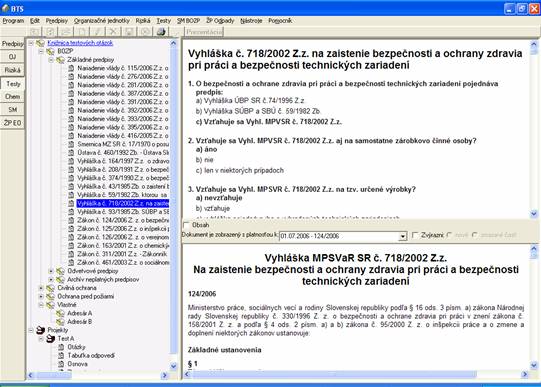This screenshot has height=387, width=541.
Task: Select 'Vyhláška č. 93/1985 Zb.' tree row
Action: [x=123, y=212]
